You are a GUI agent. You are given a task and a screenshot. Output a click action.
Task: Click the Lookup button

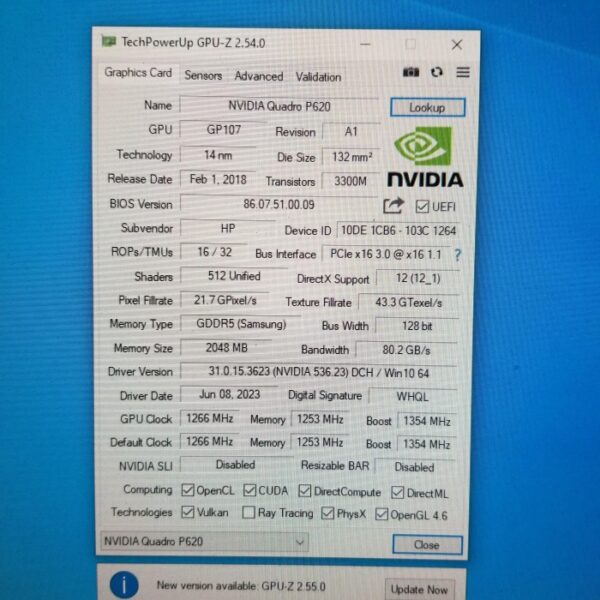click(x=427, y=108)
